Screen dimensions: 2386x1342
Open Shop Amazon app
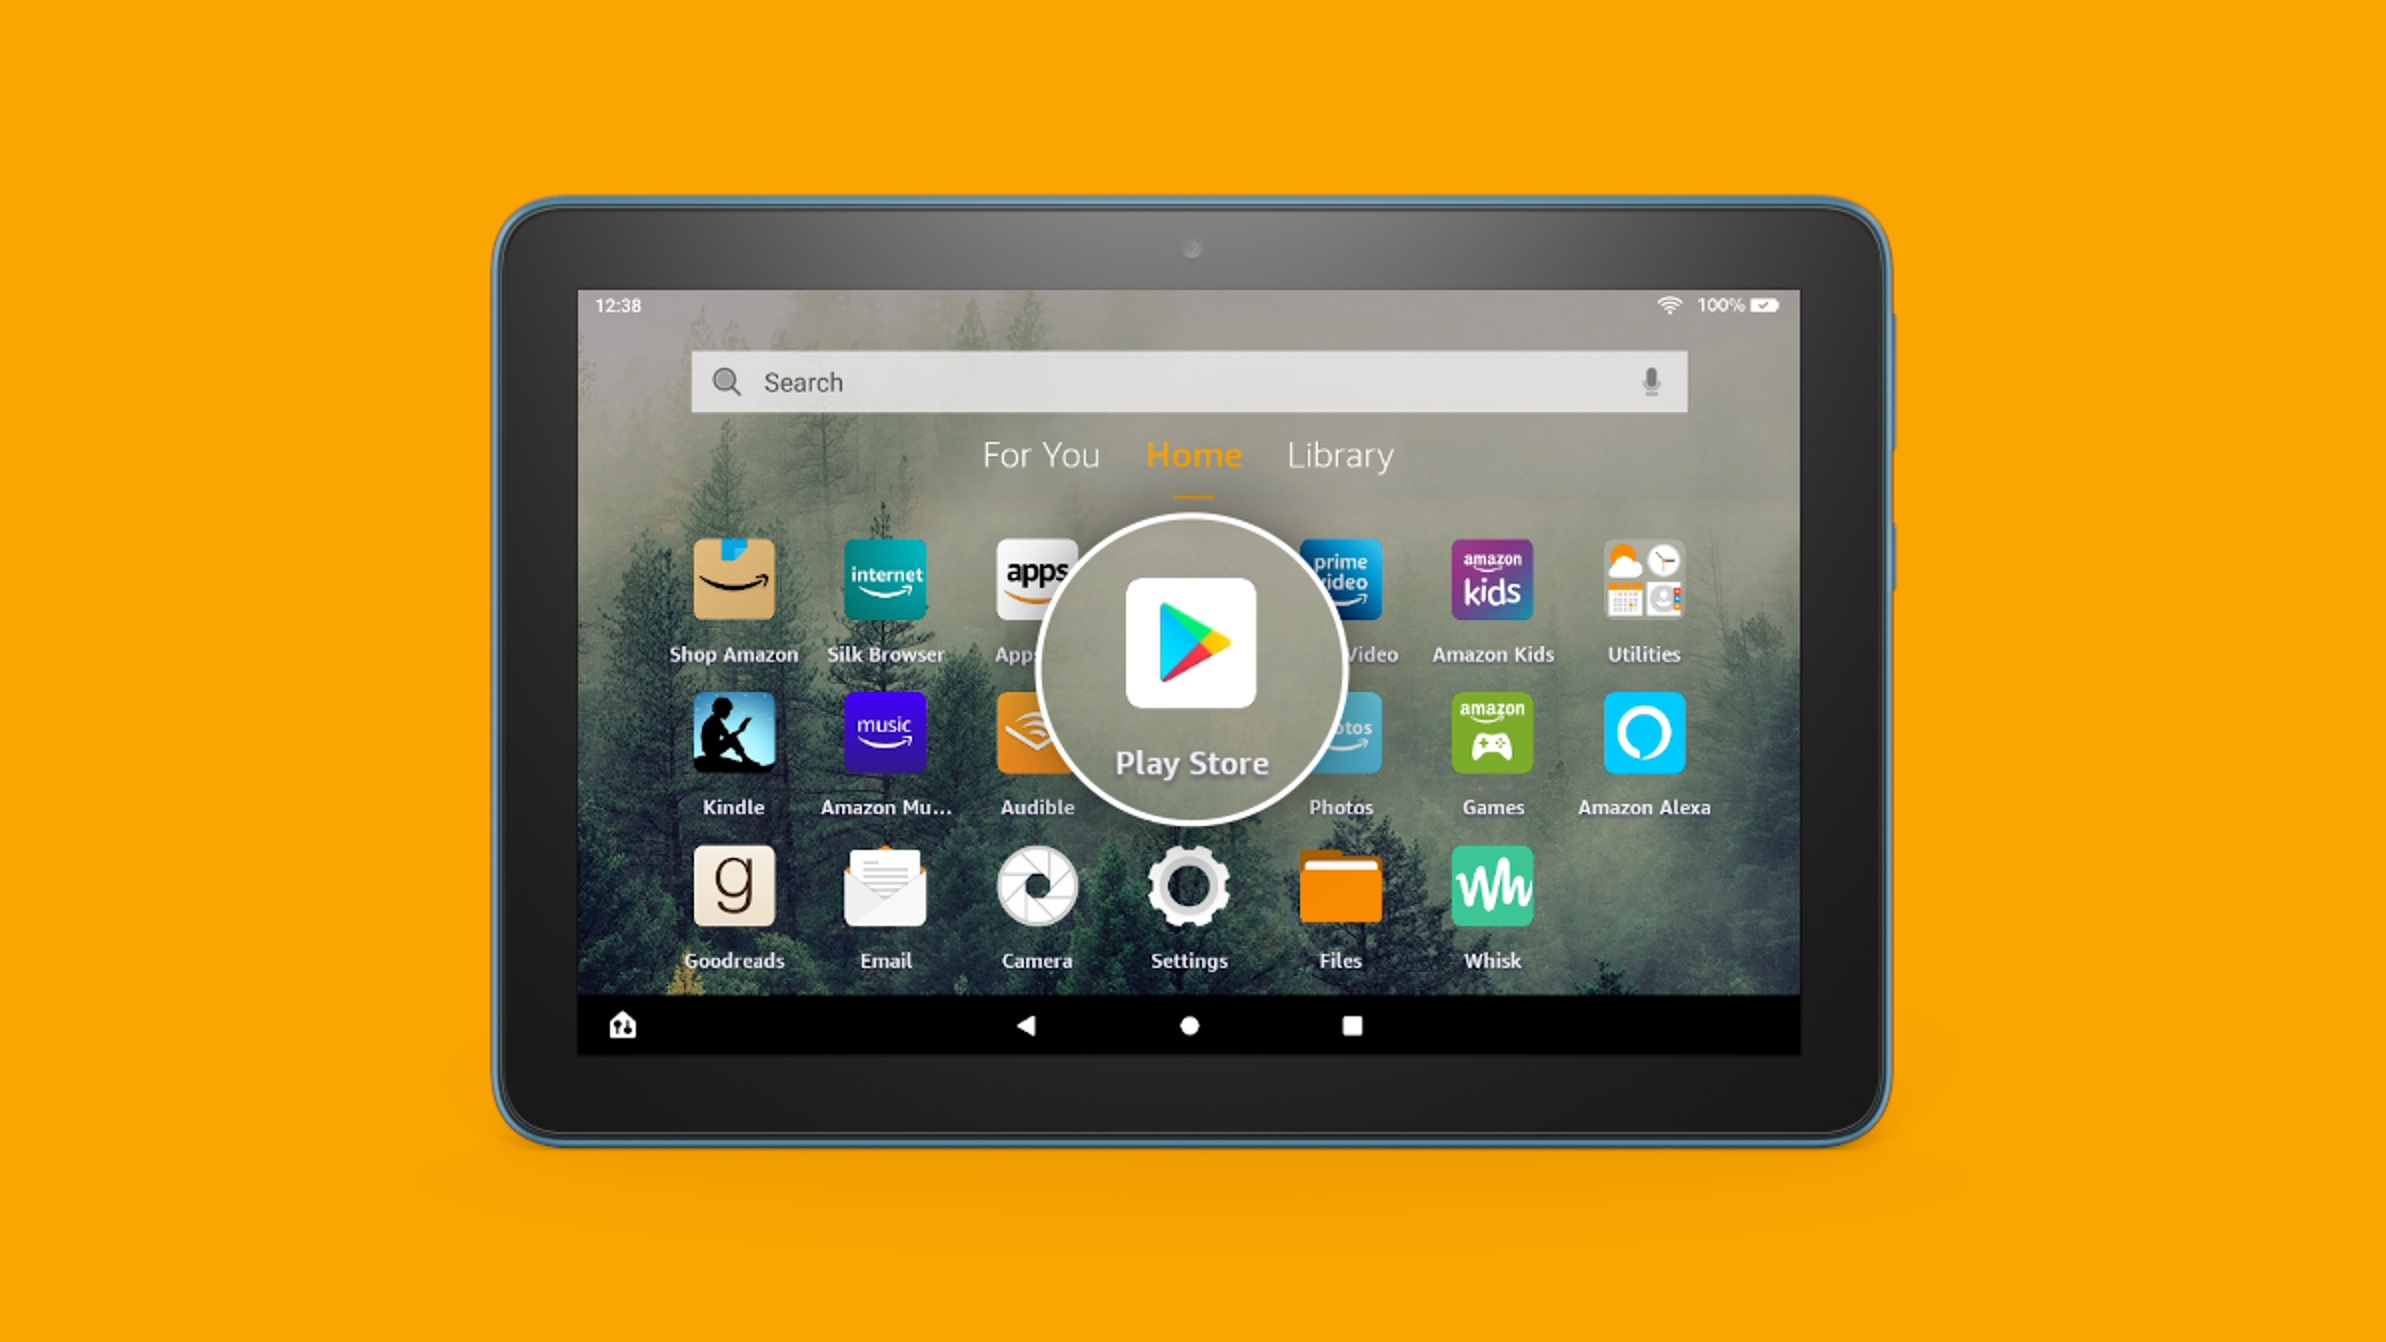click(x=734, y=598)
